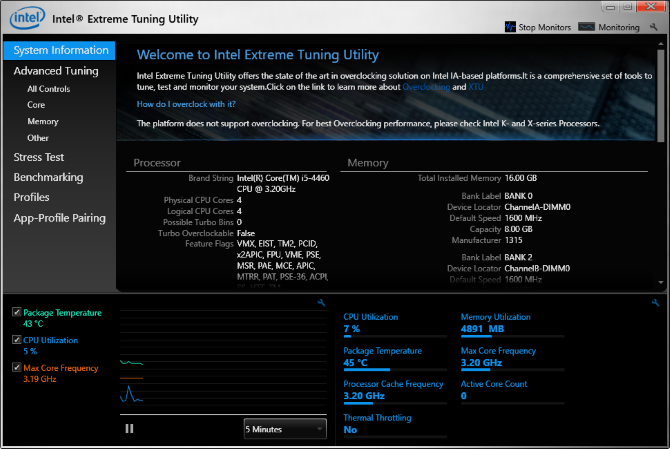Follow the Overclocking link
Viewport: 670px width, 449px height.
coord(426,87)
